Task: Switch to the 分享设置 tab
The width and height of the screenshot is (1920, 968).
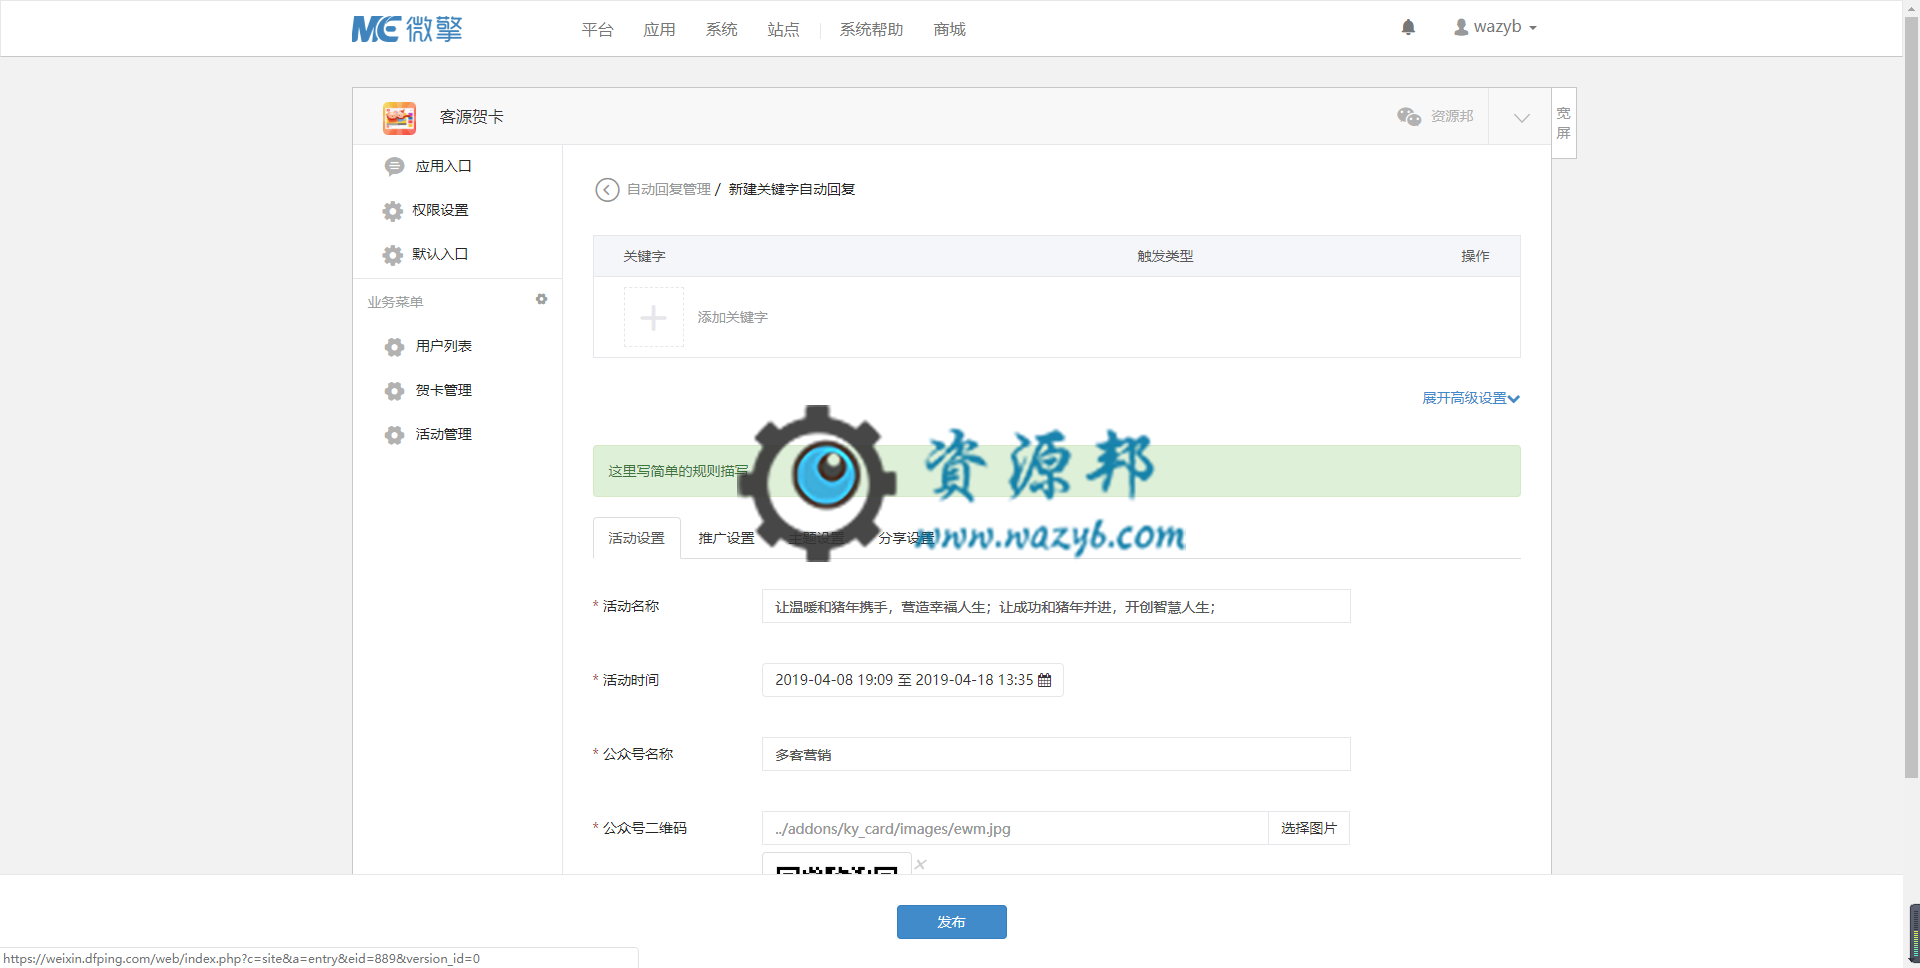Action: coord(906,538)
